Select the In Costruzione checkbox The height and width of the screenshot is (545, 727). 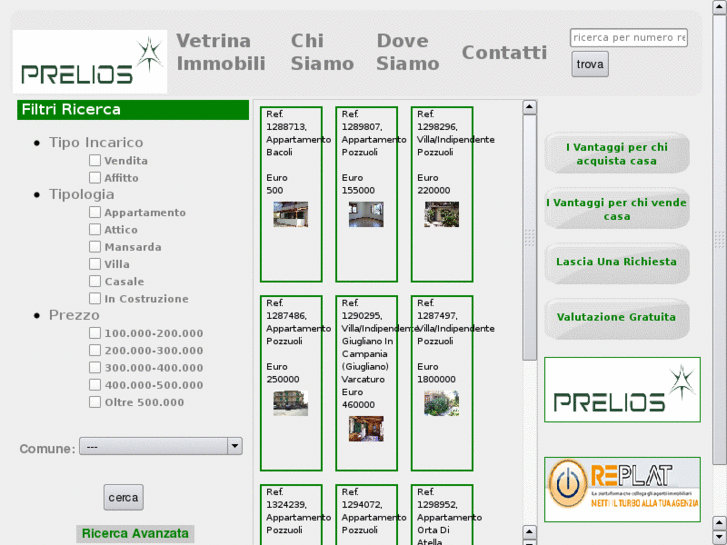coord(95,298)
